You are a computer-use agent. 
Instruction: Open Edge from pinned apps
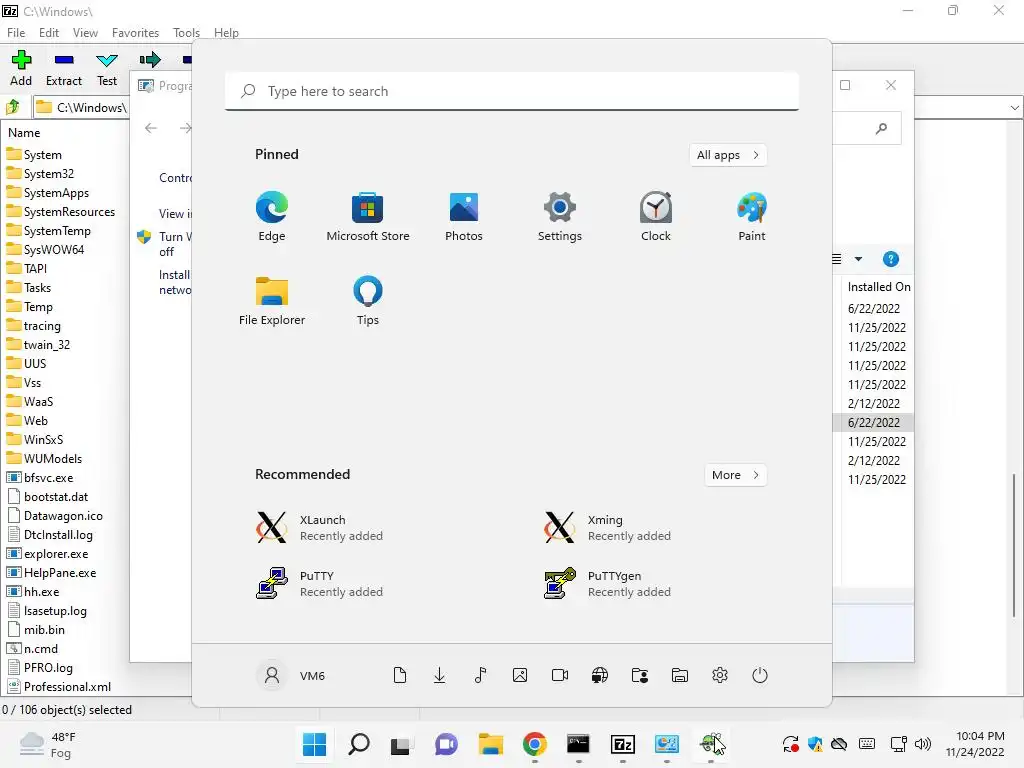272,217
